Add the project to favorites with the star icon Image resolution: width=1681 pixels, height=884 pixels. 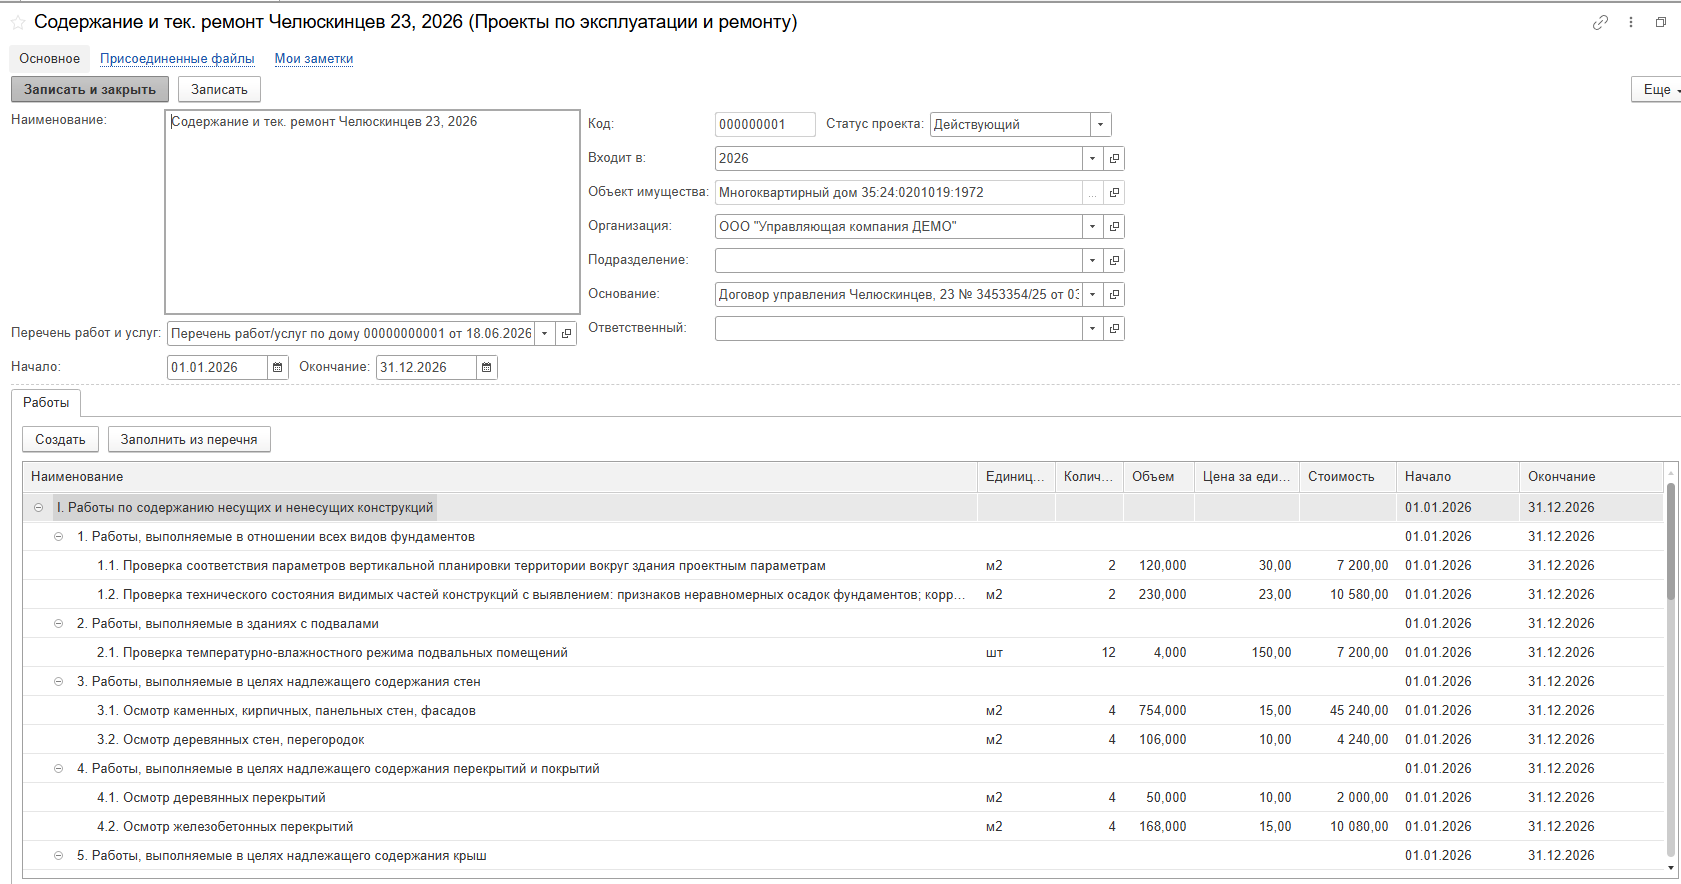18,22
